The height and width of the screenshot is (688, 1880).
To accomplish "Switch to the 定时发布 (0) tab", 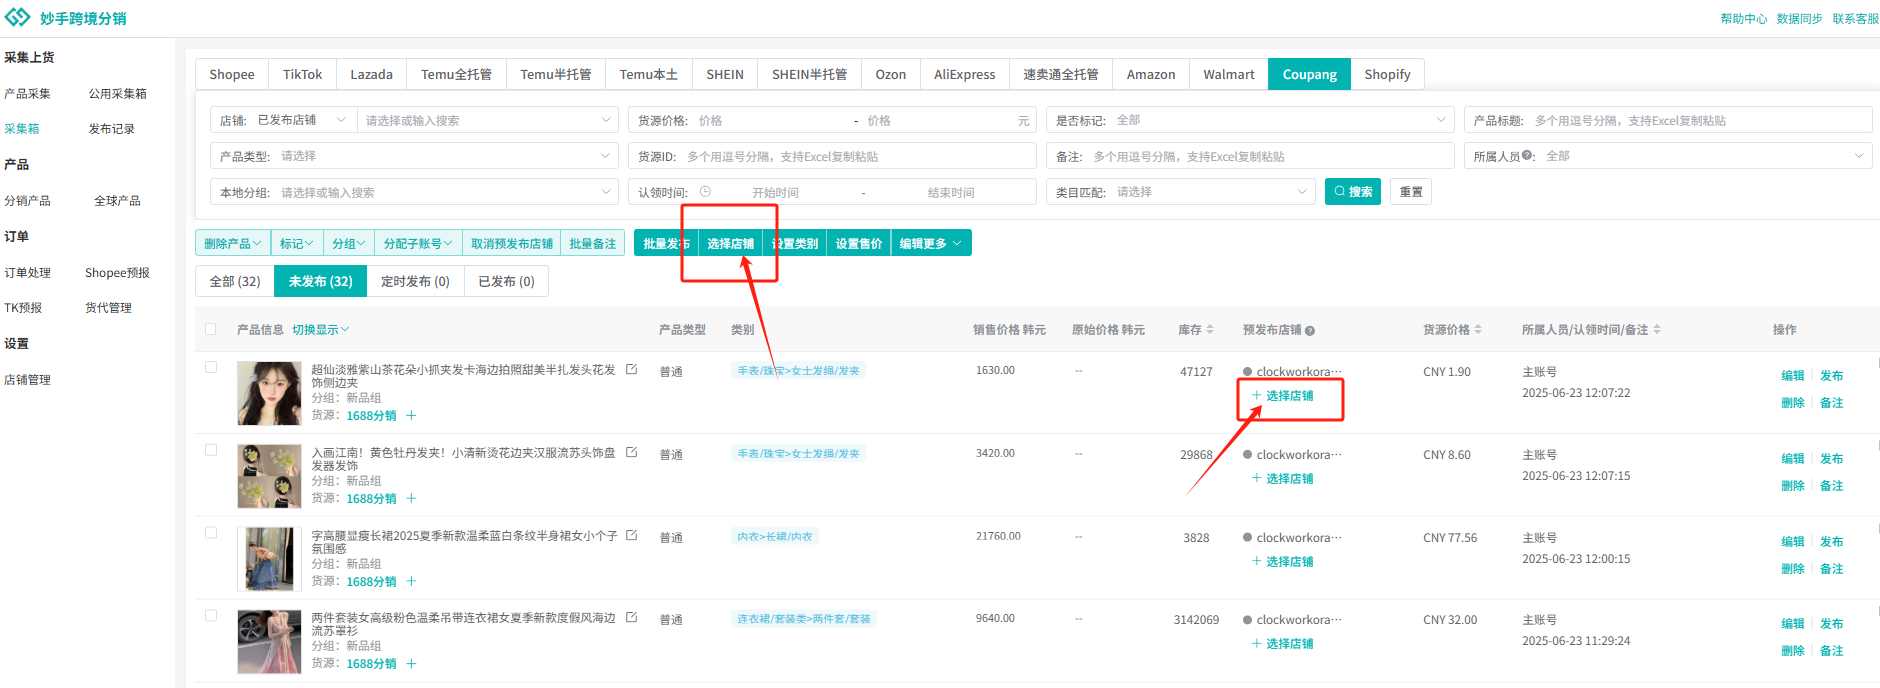I will coord(415,281).
